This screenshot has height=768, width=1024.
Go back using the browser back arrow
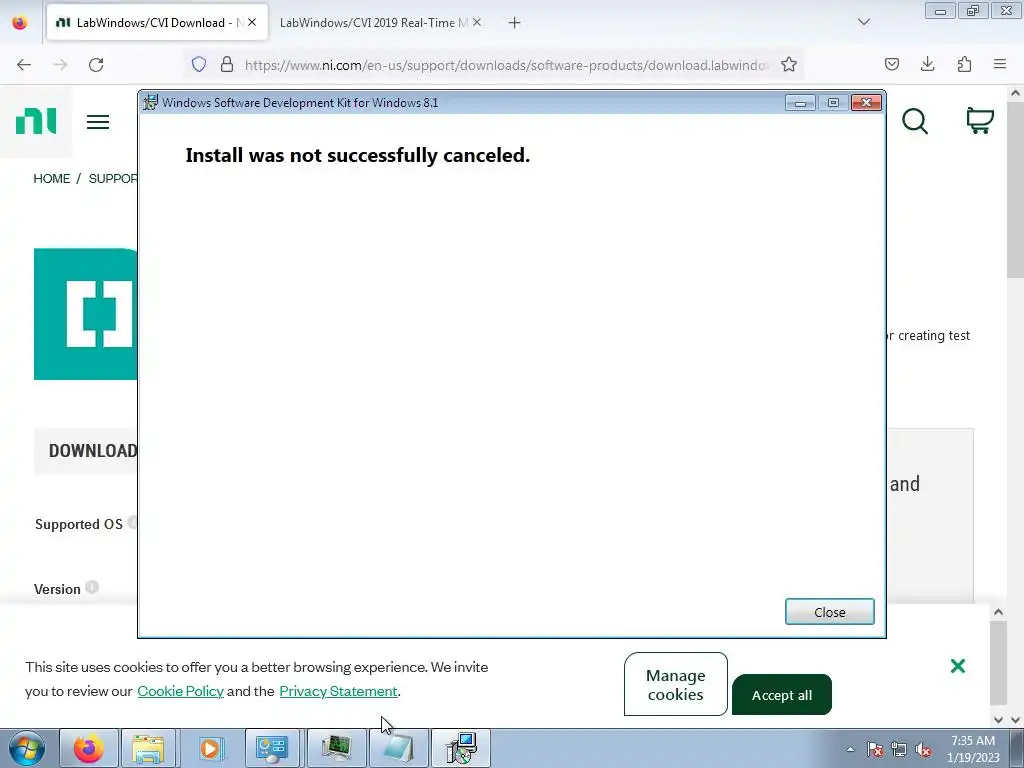(x=24, y=65)
